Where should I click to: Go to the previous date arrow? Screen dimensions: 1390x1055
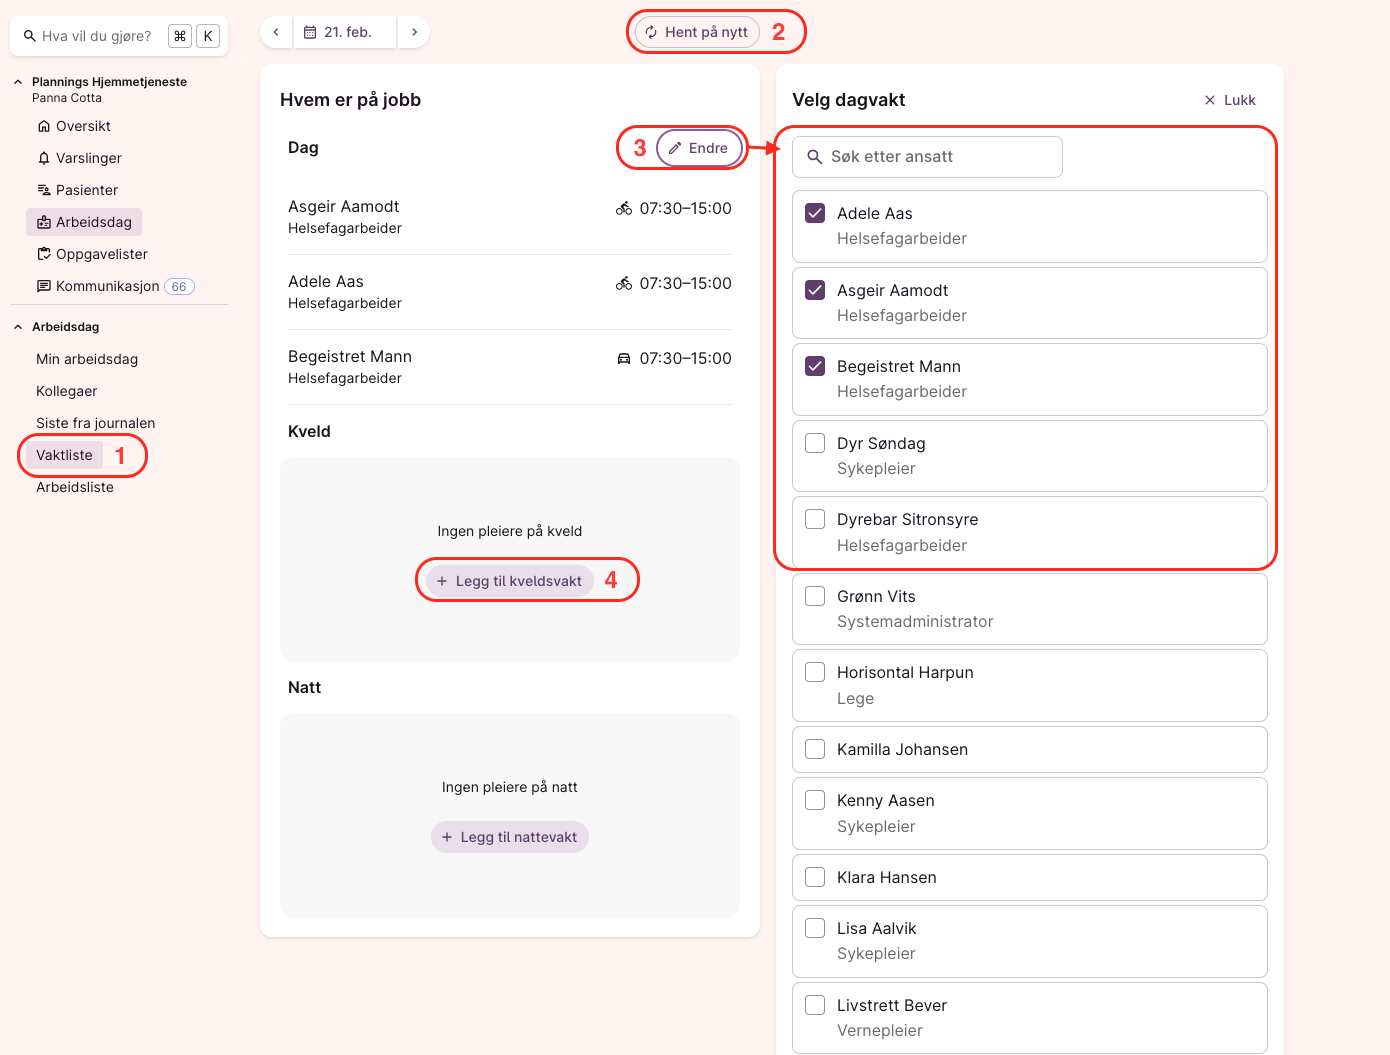click(276, 32)
